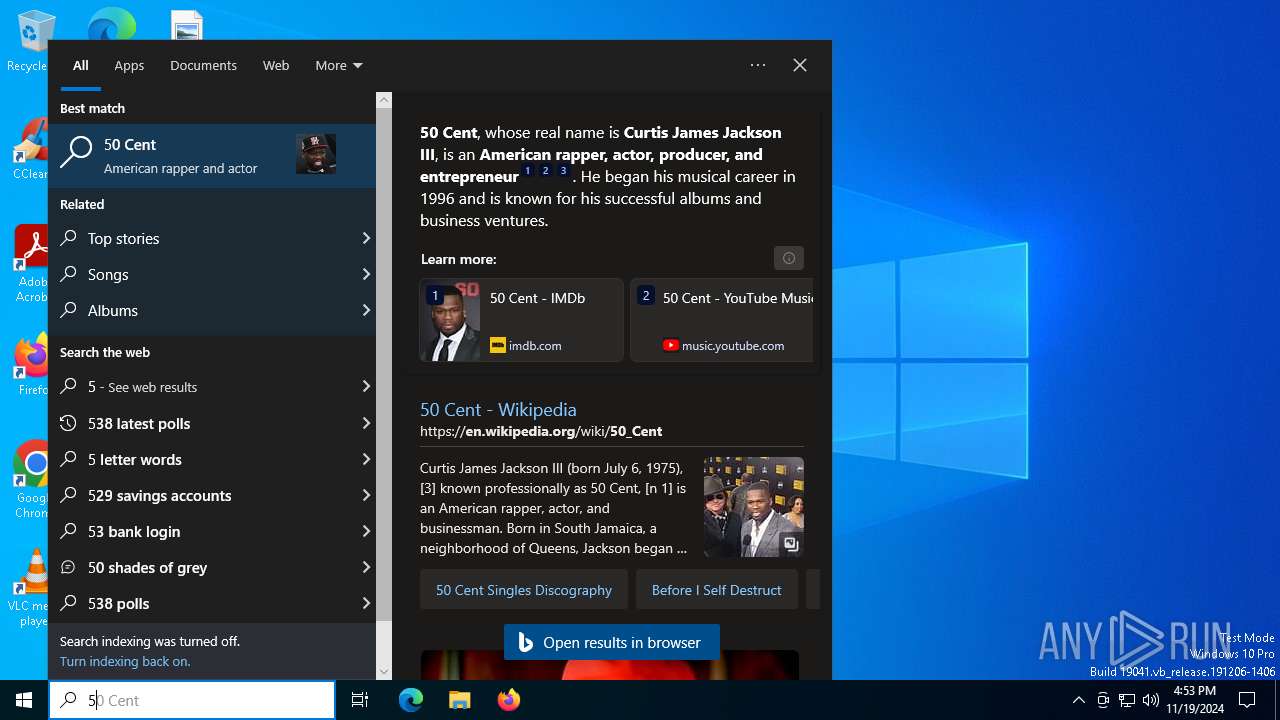Expand the 529 savings accounts arrow
Viewport: 1280px width, 720px height.
pos(366,495)
